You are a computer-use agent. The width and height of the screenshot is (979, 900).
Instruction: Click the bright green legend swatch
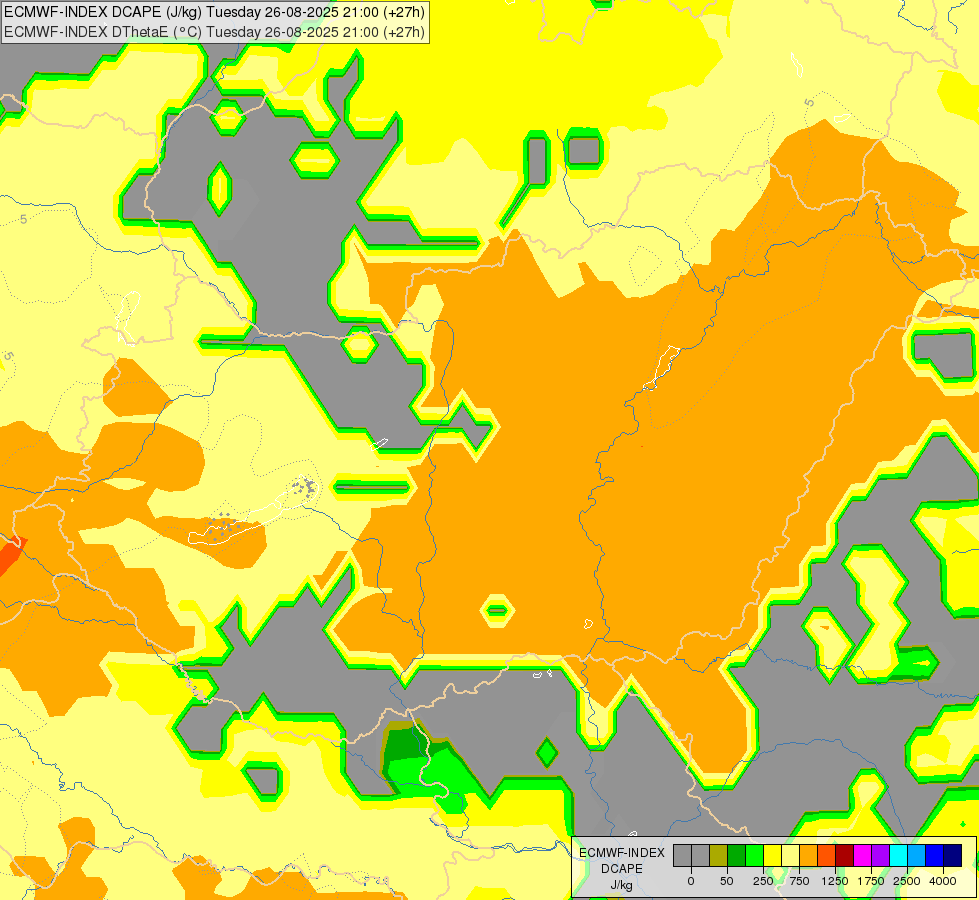pos(755,856)
